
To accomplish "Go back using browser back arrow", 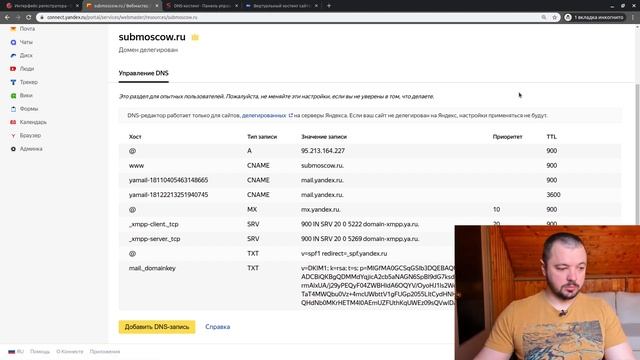I will 7,17.
